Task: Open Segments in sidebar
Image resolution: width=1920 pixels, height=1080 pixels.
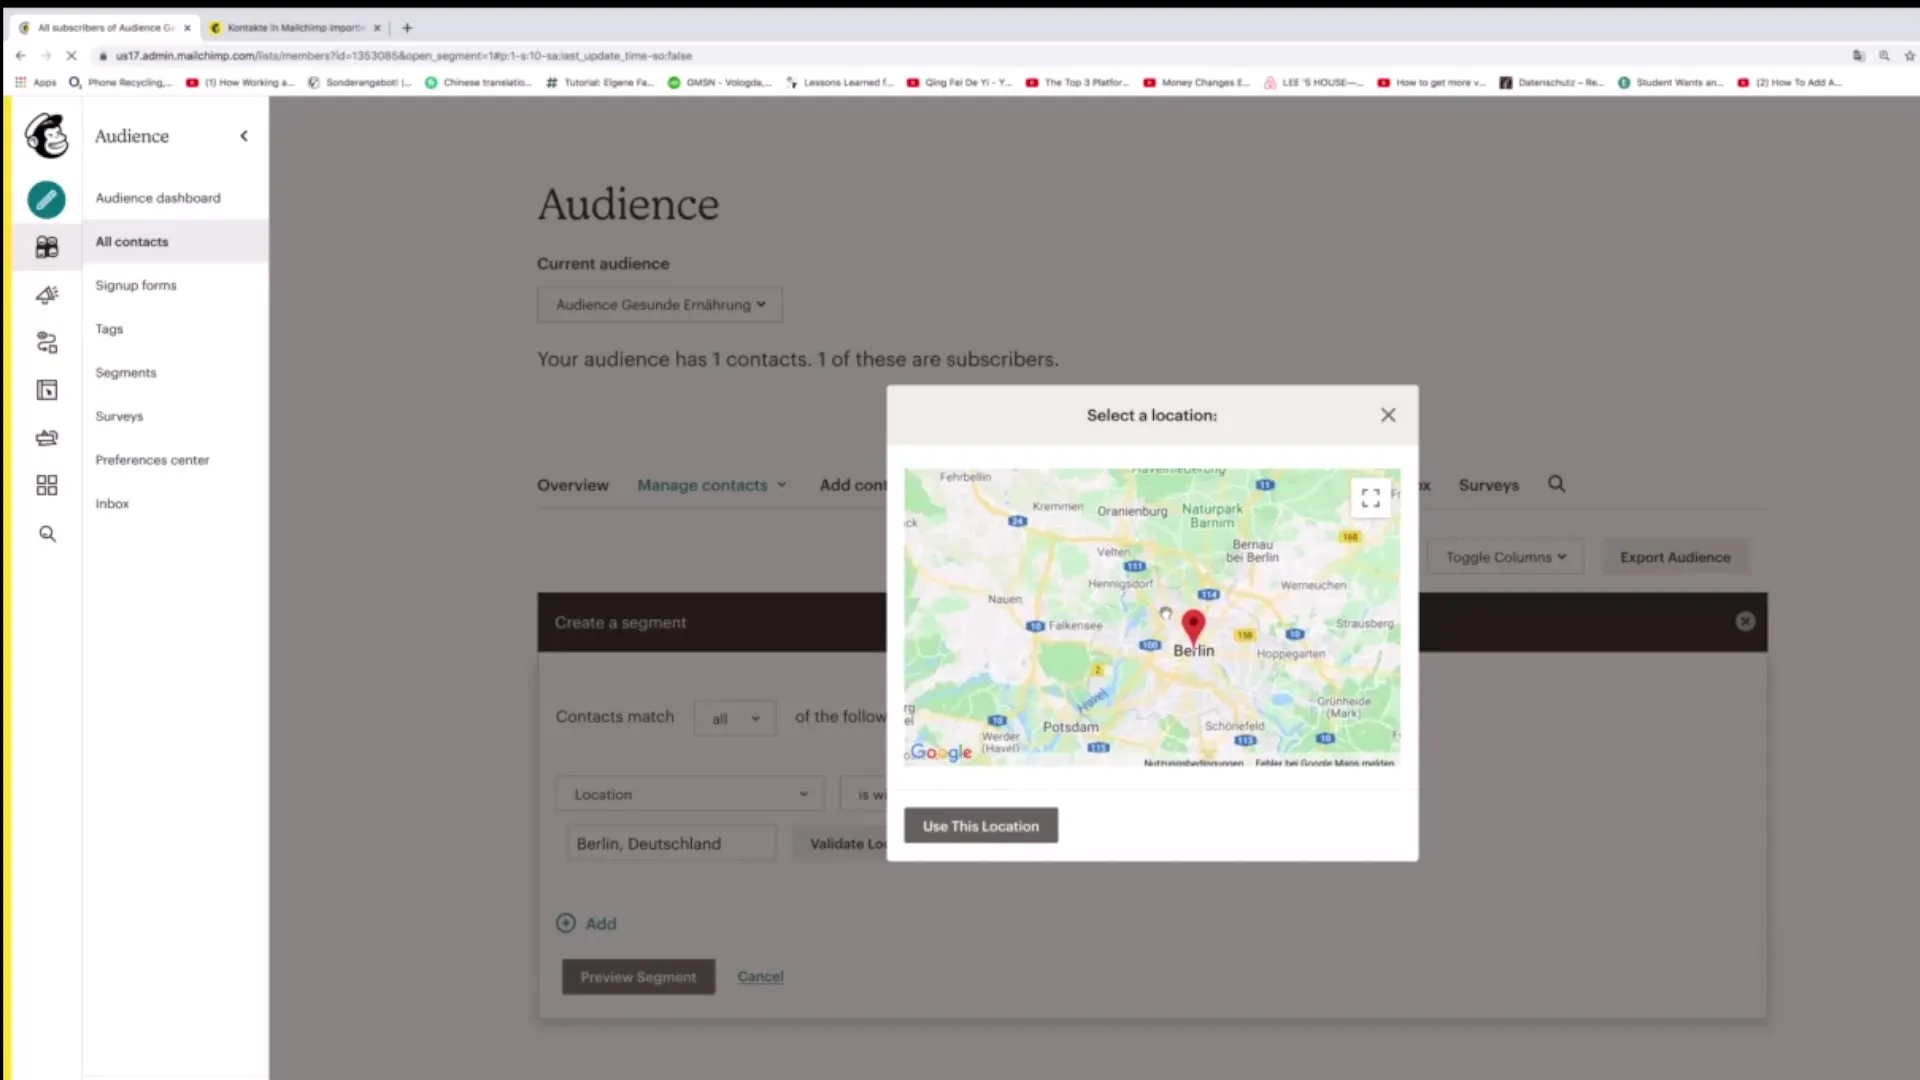Action: tap(126, 373)
